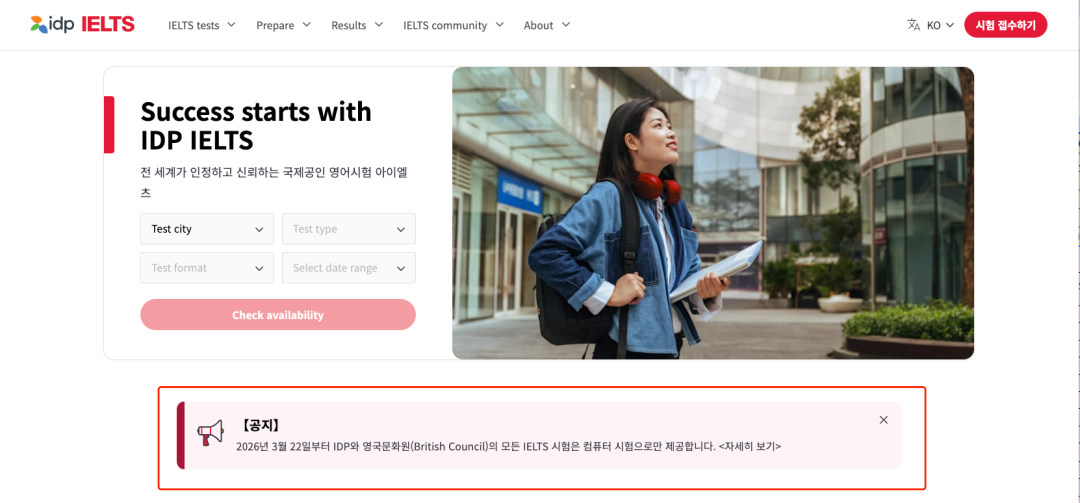Open the Prepare menu

pyautogui.click(x=275, y=25)
